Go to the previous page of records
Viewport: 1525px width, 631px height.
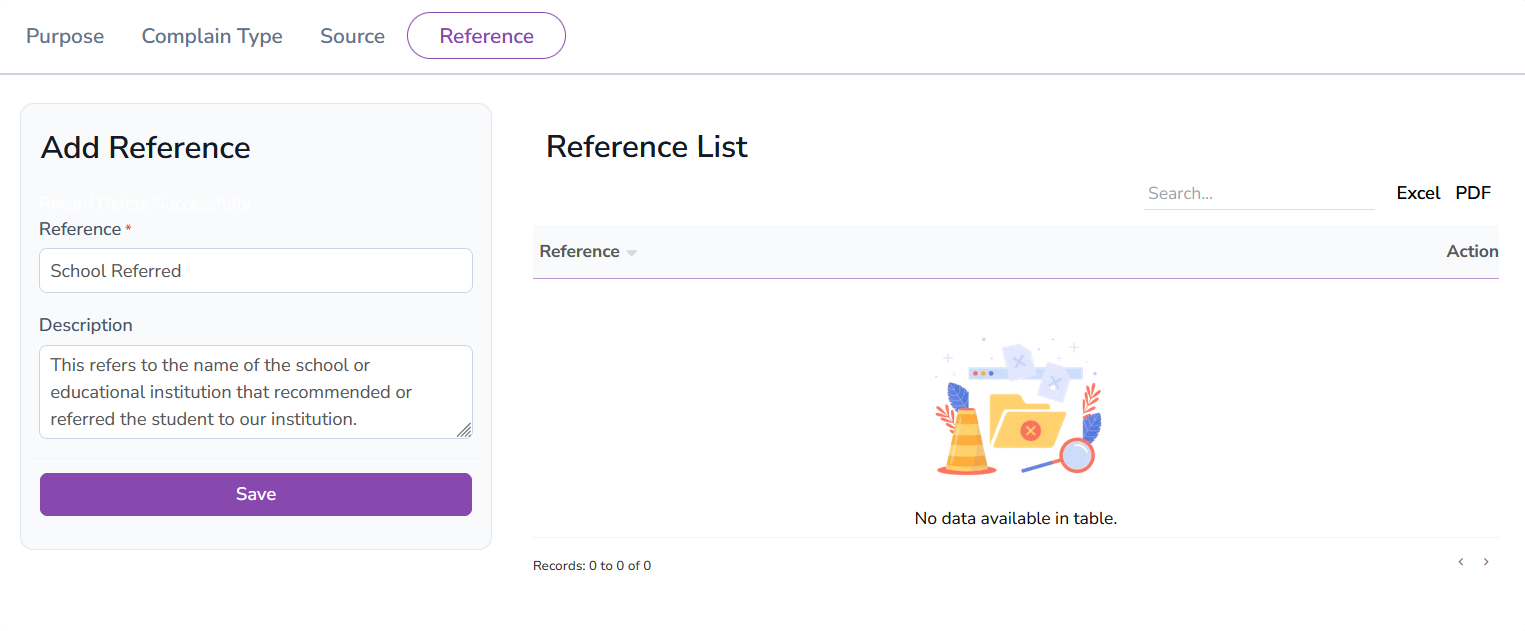tap(1461, 562)
